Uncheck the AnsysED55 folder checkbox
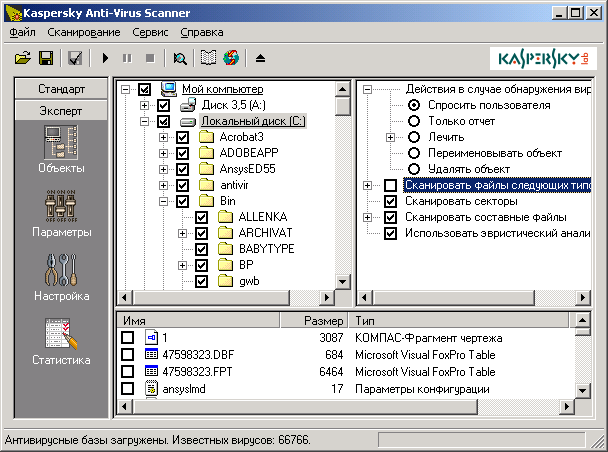This screenshot has width=608, height=452. click(x=182, y=169)
